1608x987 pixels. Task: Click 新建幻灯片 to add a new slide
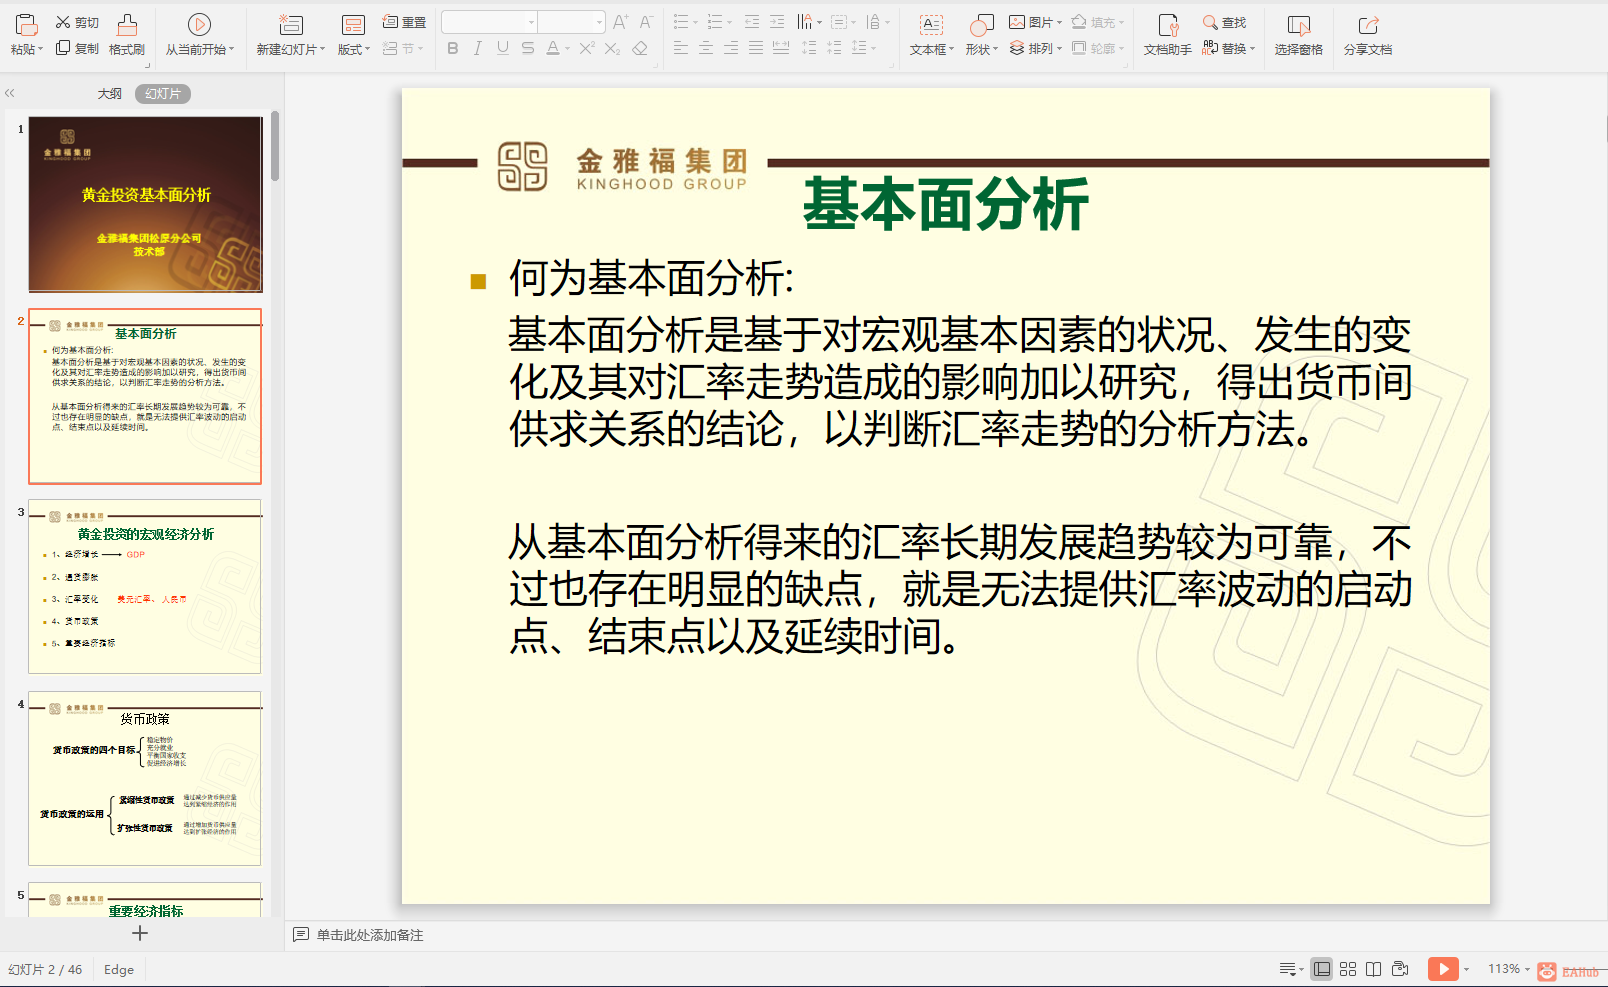pyautogui.click(x=289, y=35)
